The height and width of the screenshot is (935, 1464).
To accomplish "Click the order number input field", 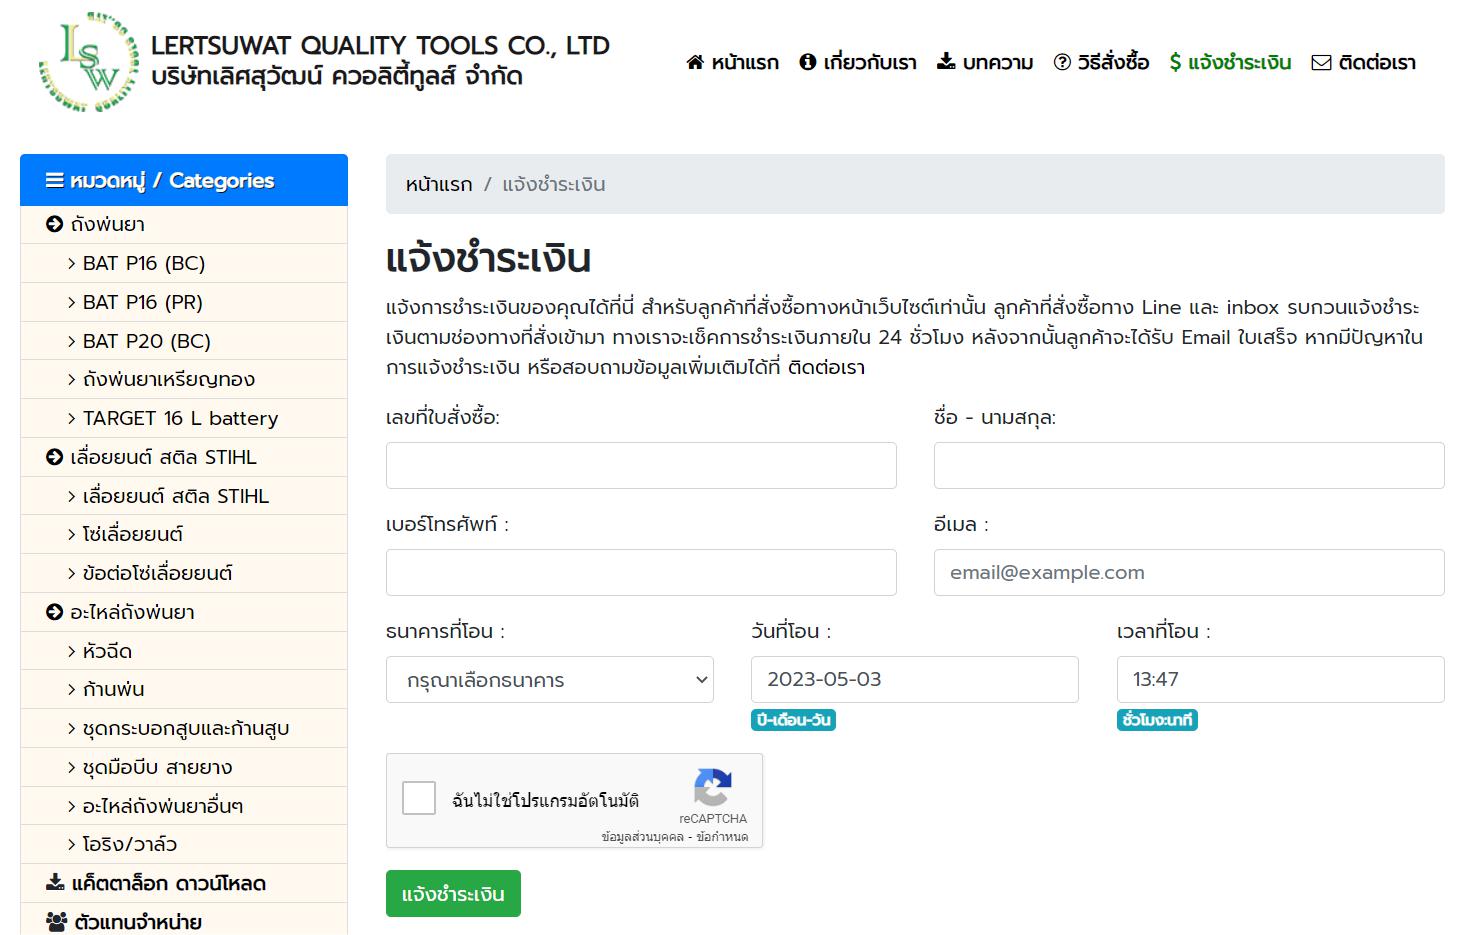I will [x=641, y=466].
